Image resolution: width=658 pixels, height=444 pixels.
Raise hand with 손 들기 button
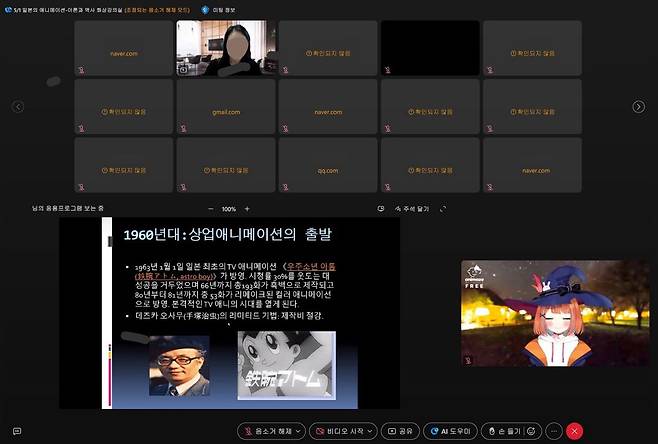(x=504, y=431)
